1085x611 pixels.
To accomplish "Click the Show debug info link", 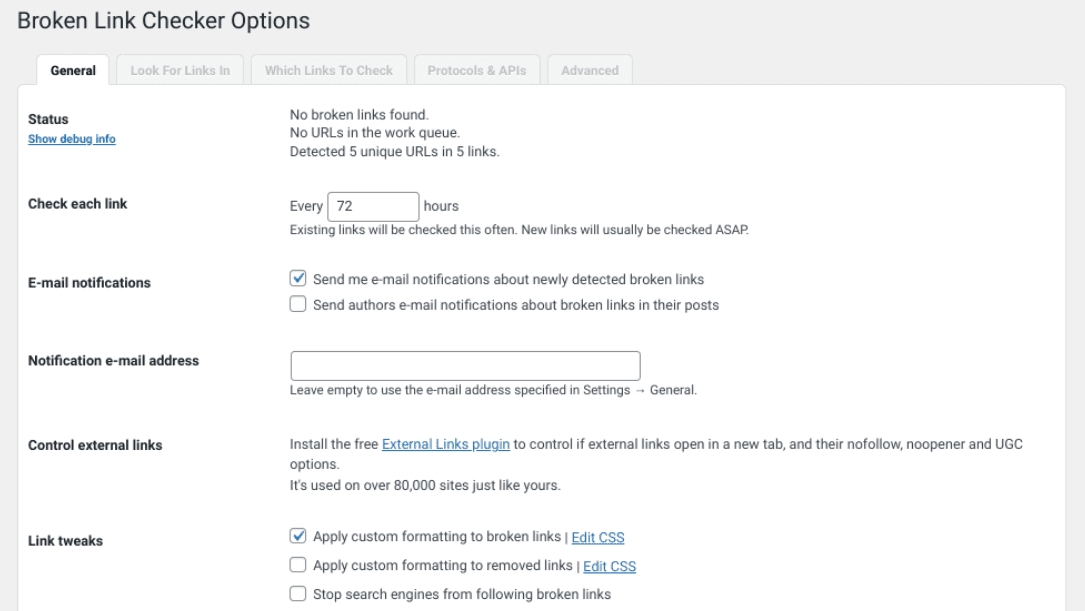I will pyautogui.click(x=71, y=139).
